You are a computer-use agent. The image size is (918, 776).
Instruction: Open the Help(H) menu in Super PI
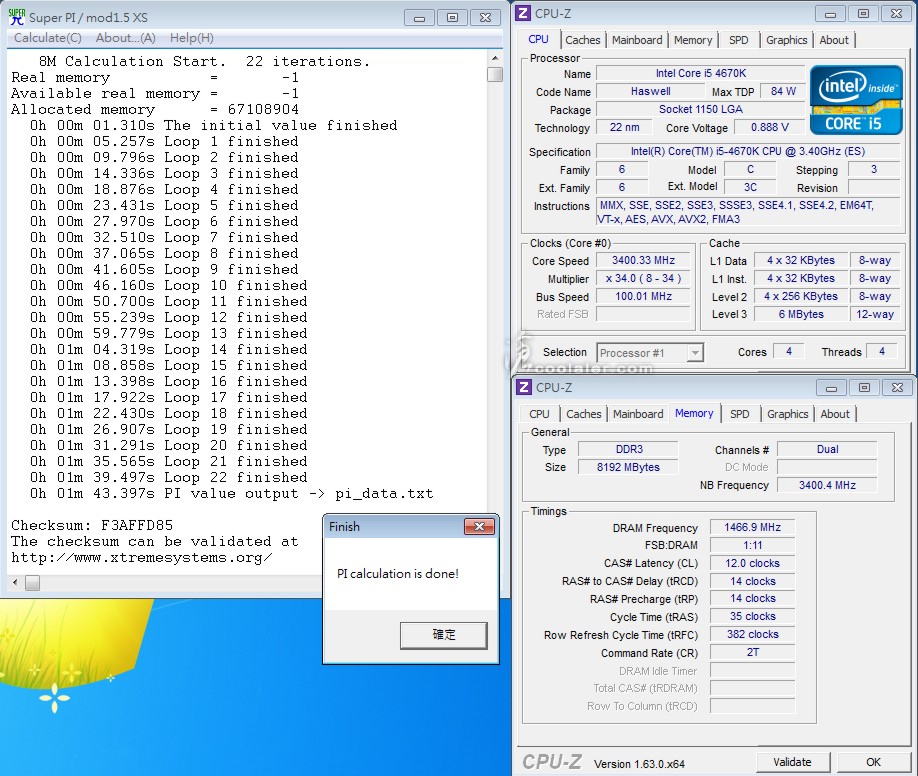point(191,38)
